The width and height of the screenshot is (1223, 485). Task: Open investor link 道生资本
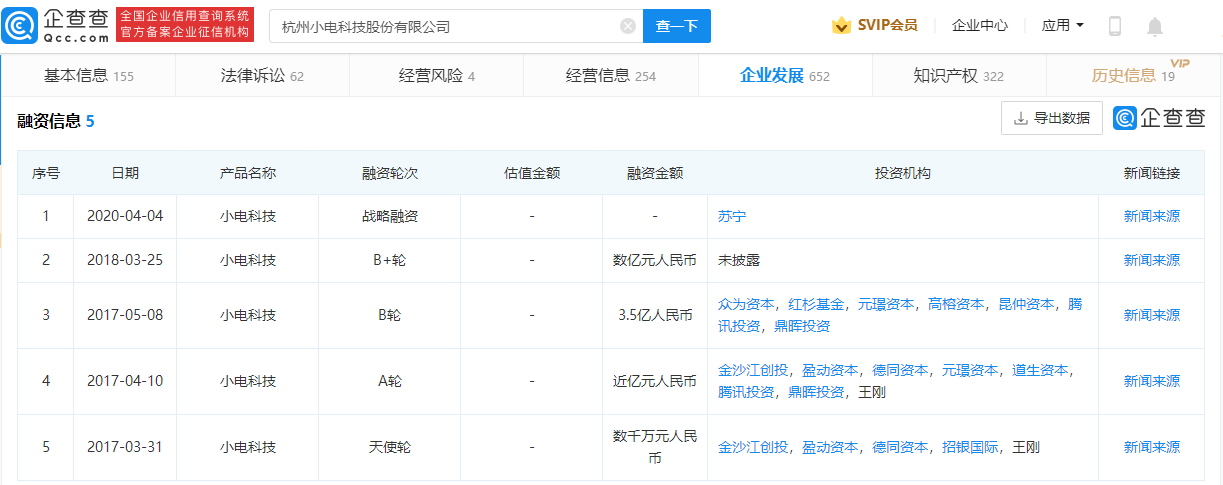click(1040, 370)
